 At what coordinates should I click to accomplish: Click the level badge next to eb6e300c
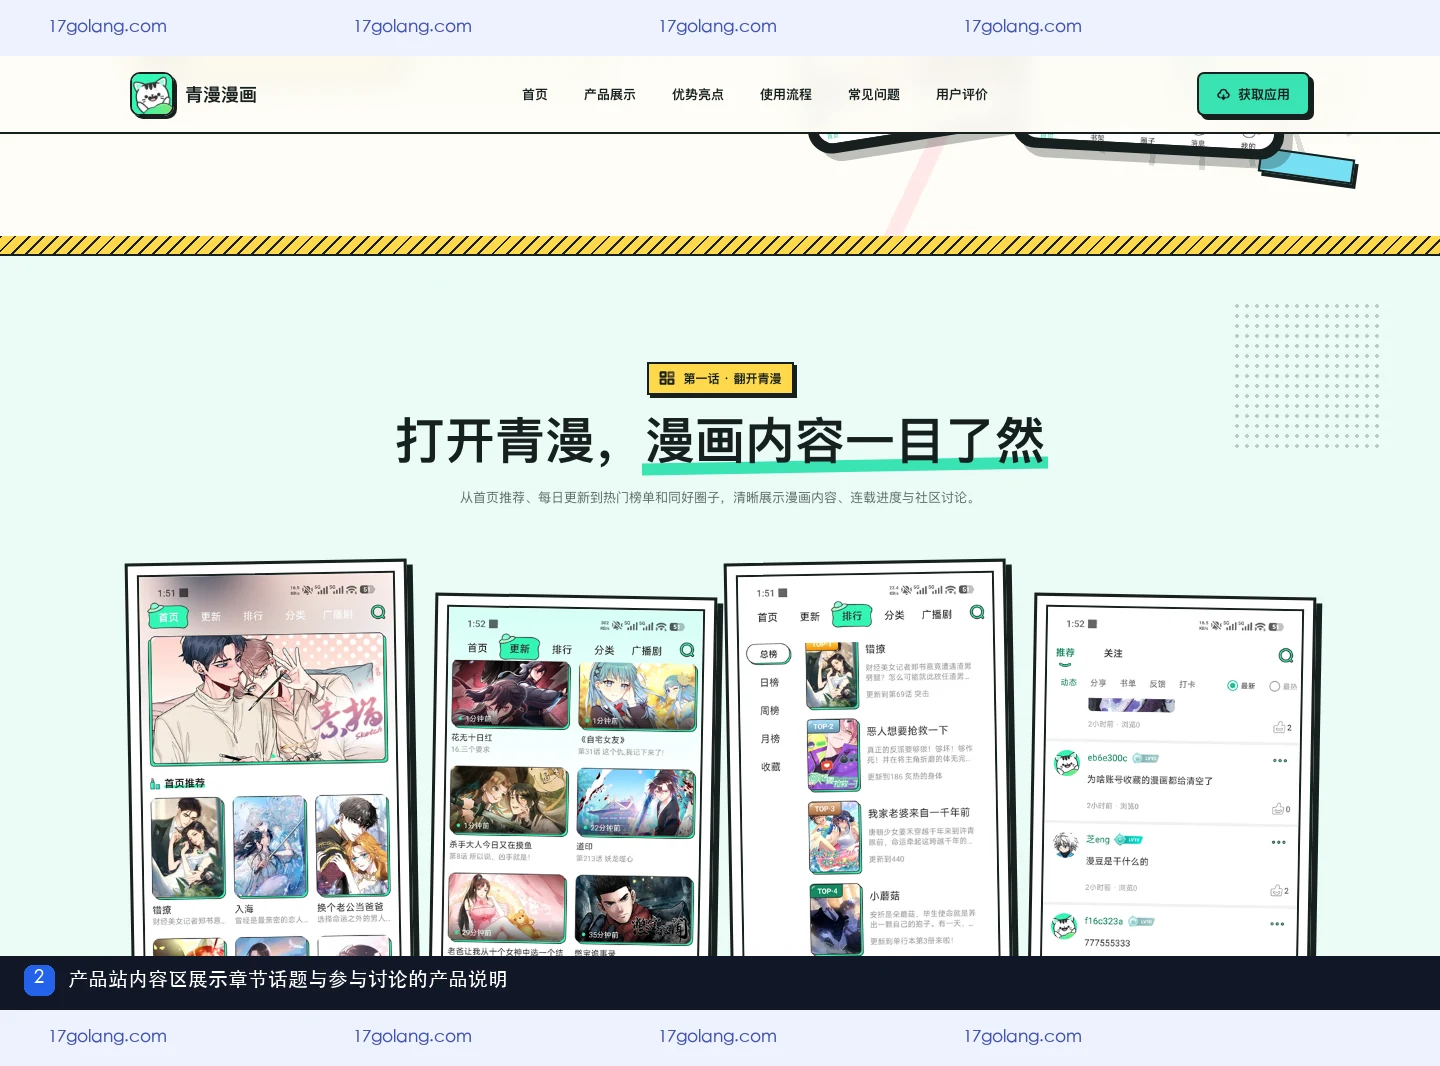tap(1146, 758)
